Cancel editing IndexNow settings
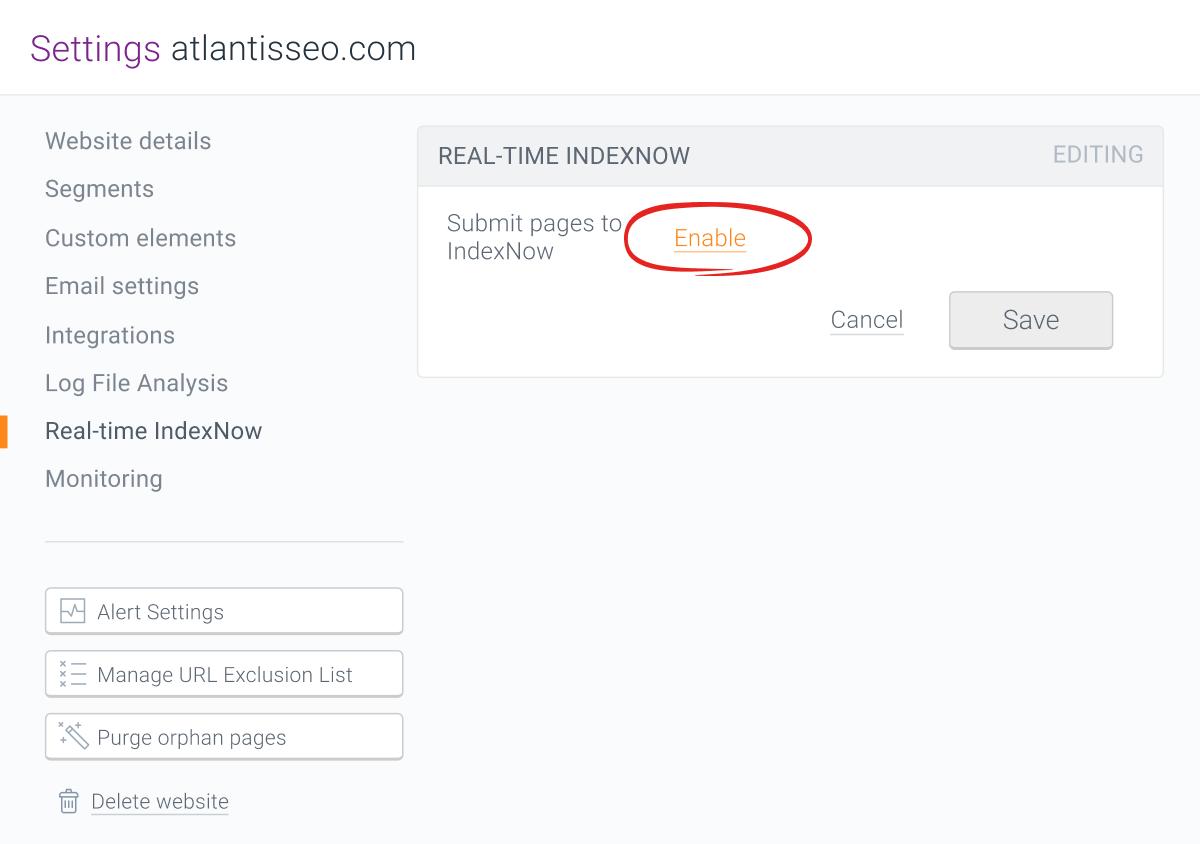Screen dimensions: 1200x844 867,320
